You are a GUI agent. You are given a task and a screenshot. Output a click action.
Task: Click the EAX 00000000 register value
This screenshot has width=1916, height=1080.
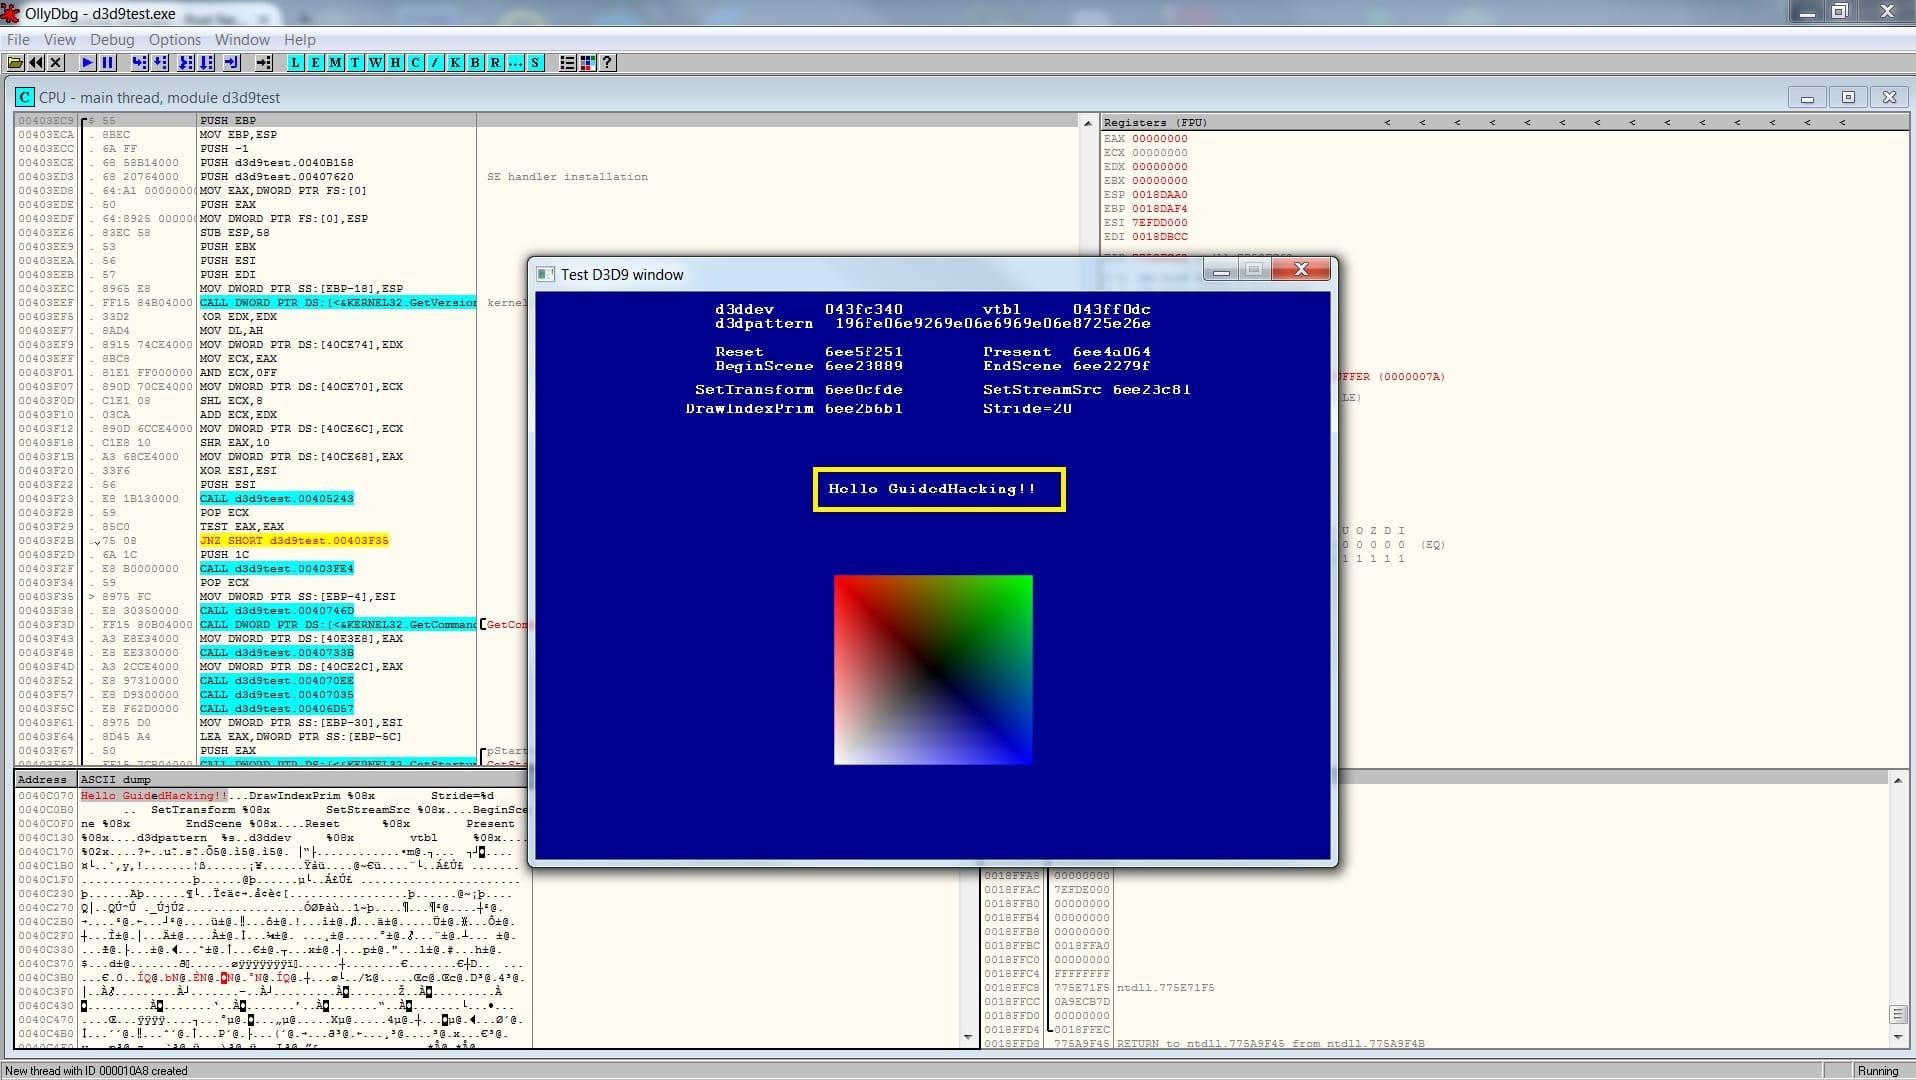pyautogui.click(x=1160, y=139)
